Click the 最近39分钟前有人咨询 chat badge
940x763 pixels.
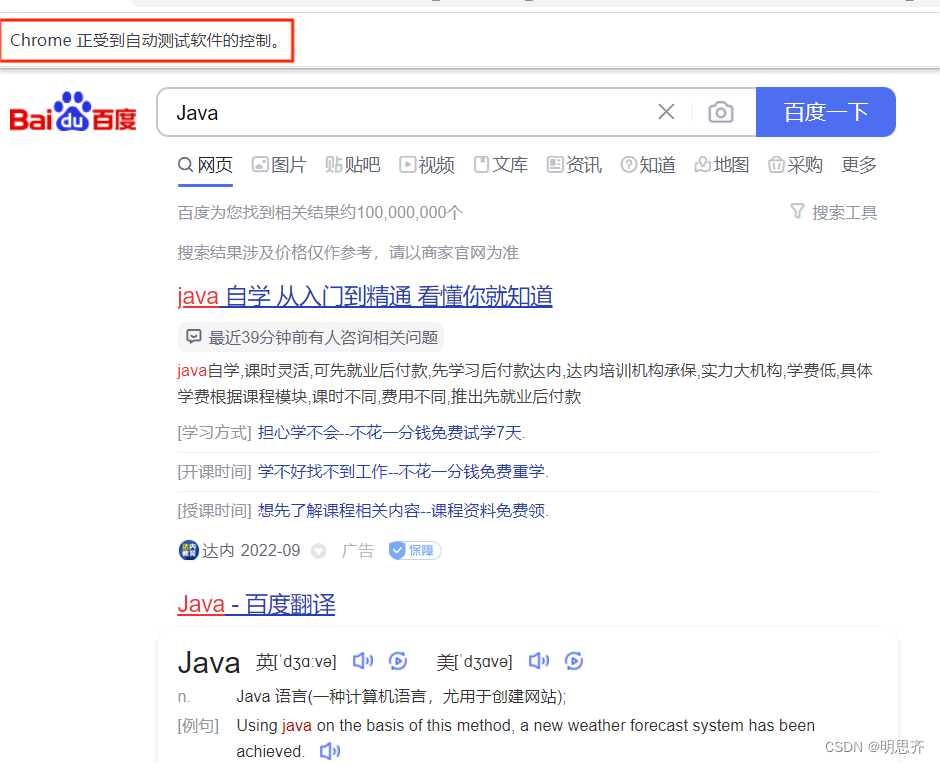pos(311,337)
